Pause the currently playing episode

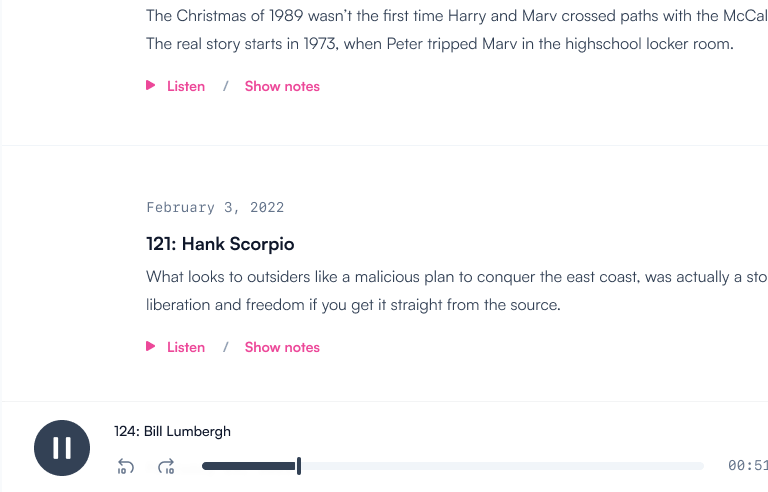62,447
